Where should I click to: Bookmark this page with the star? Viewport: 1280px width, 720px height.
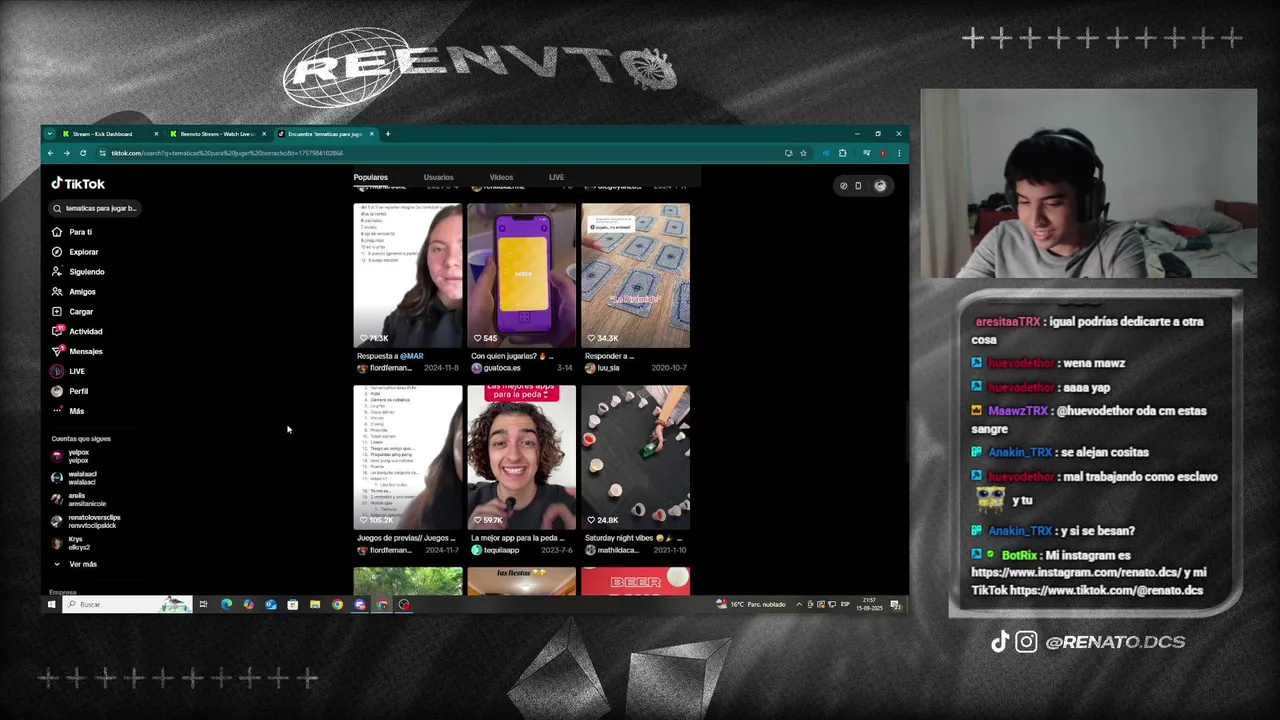click(803, 153)
